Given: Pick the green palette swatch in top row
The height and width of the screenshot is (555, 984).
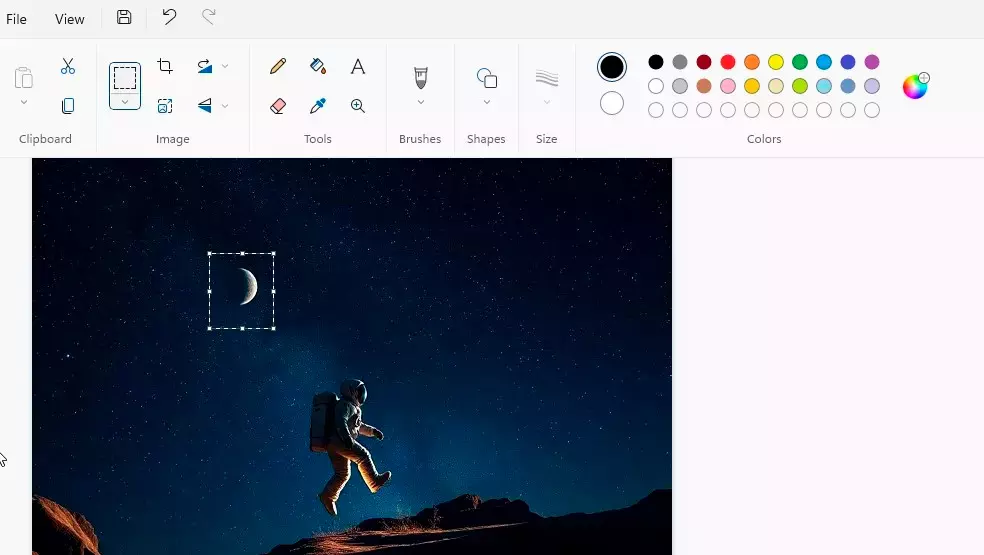Looking at the screenshot, I should [x=800, y=62].
